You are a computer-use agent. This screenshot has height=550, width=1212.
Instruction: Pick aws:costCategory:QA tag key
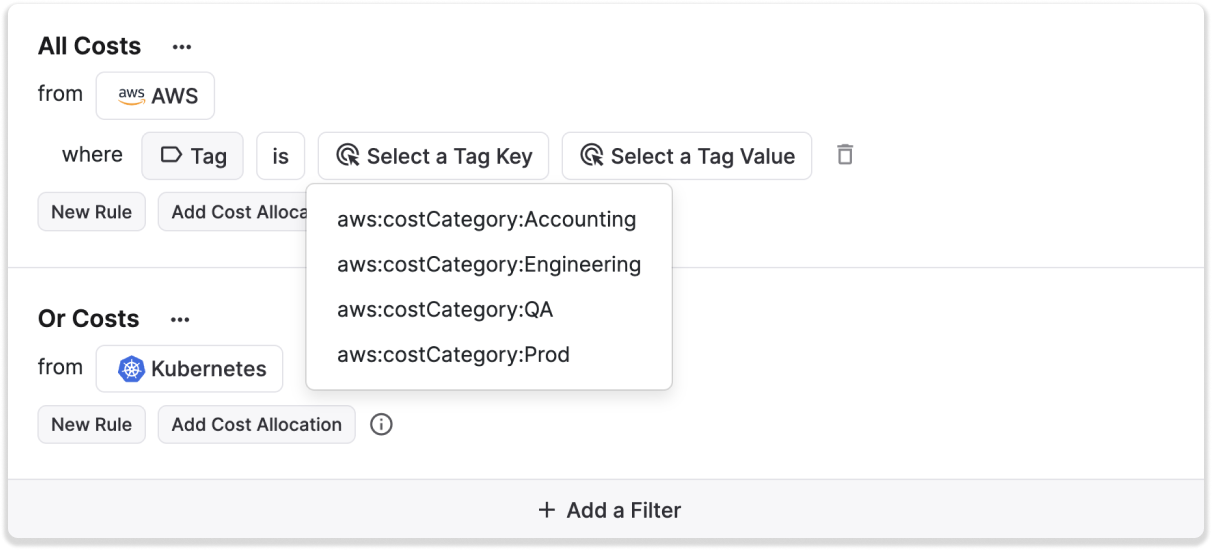coord(445,309)
